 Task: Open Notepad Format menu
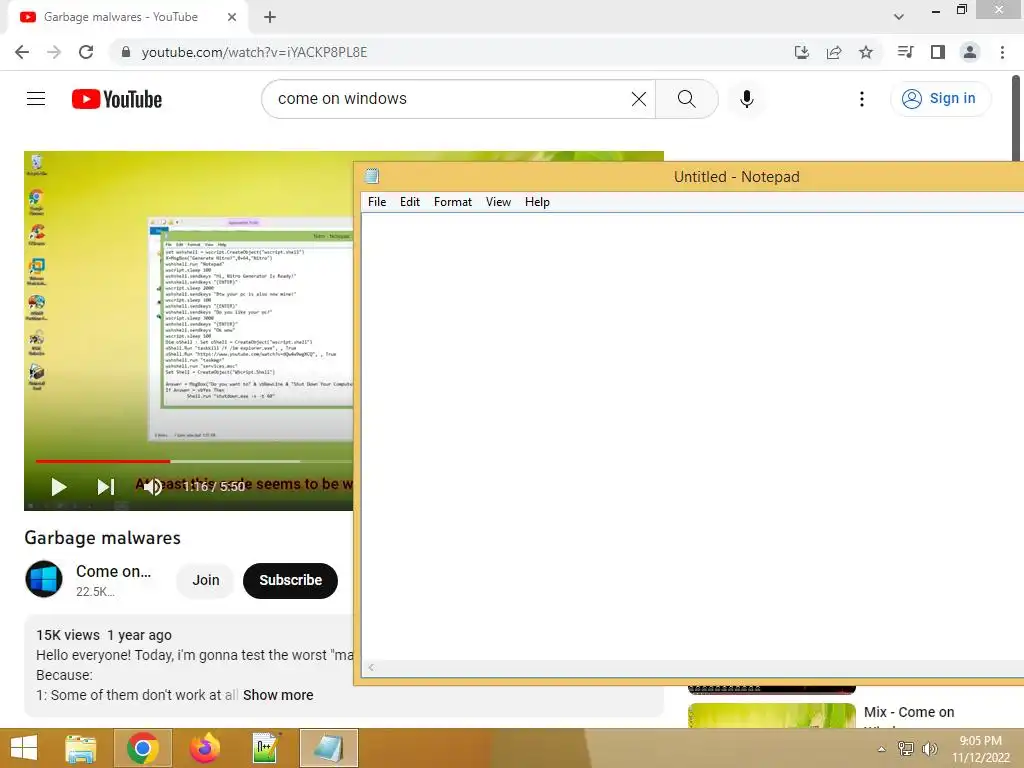pyautogui.click(x=453, y=202)
